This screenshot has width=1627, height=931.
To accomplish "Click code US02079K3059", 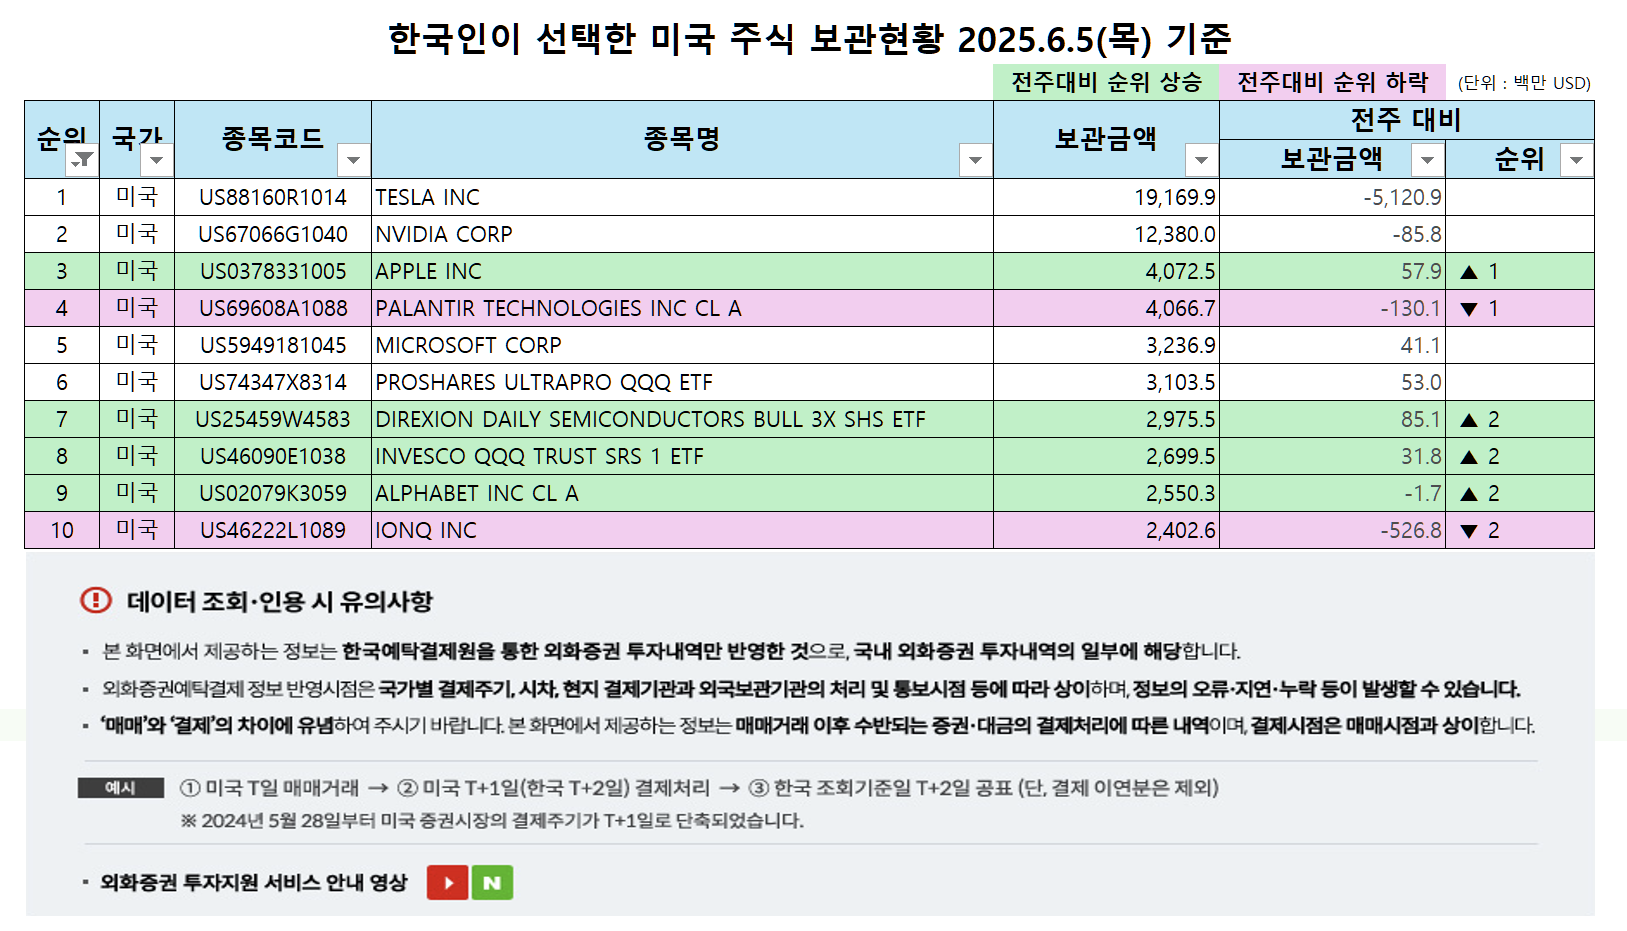I will [273, 494].
